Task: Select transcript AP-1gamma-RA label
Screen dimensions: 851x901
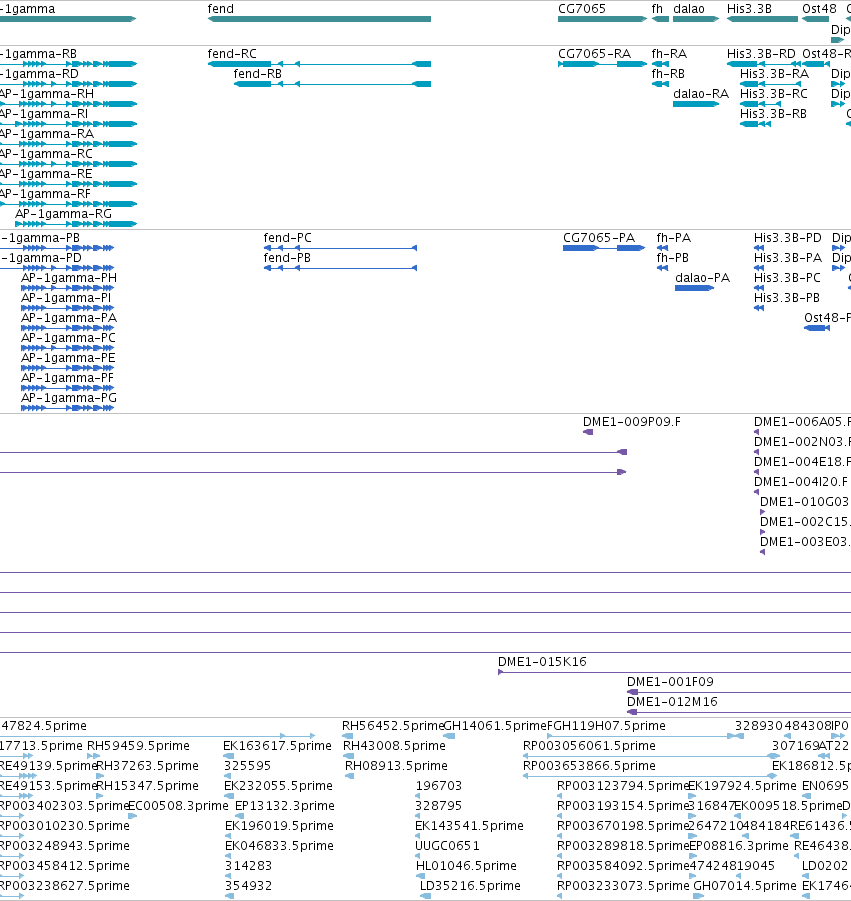Action: click(47, 134)
